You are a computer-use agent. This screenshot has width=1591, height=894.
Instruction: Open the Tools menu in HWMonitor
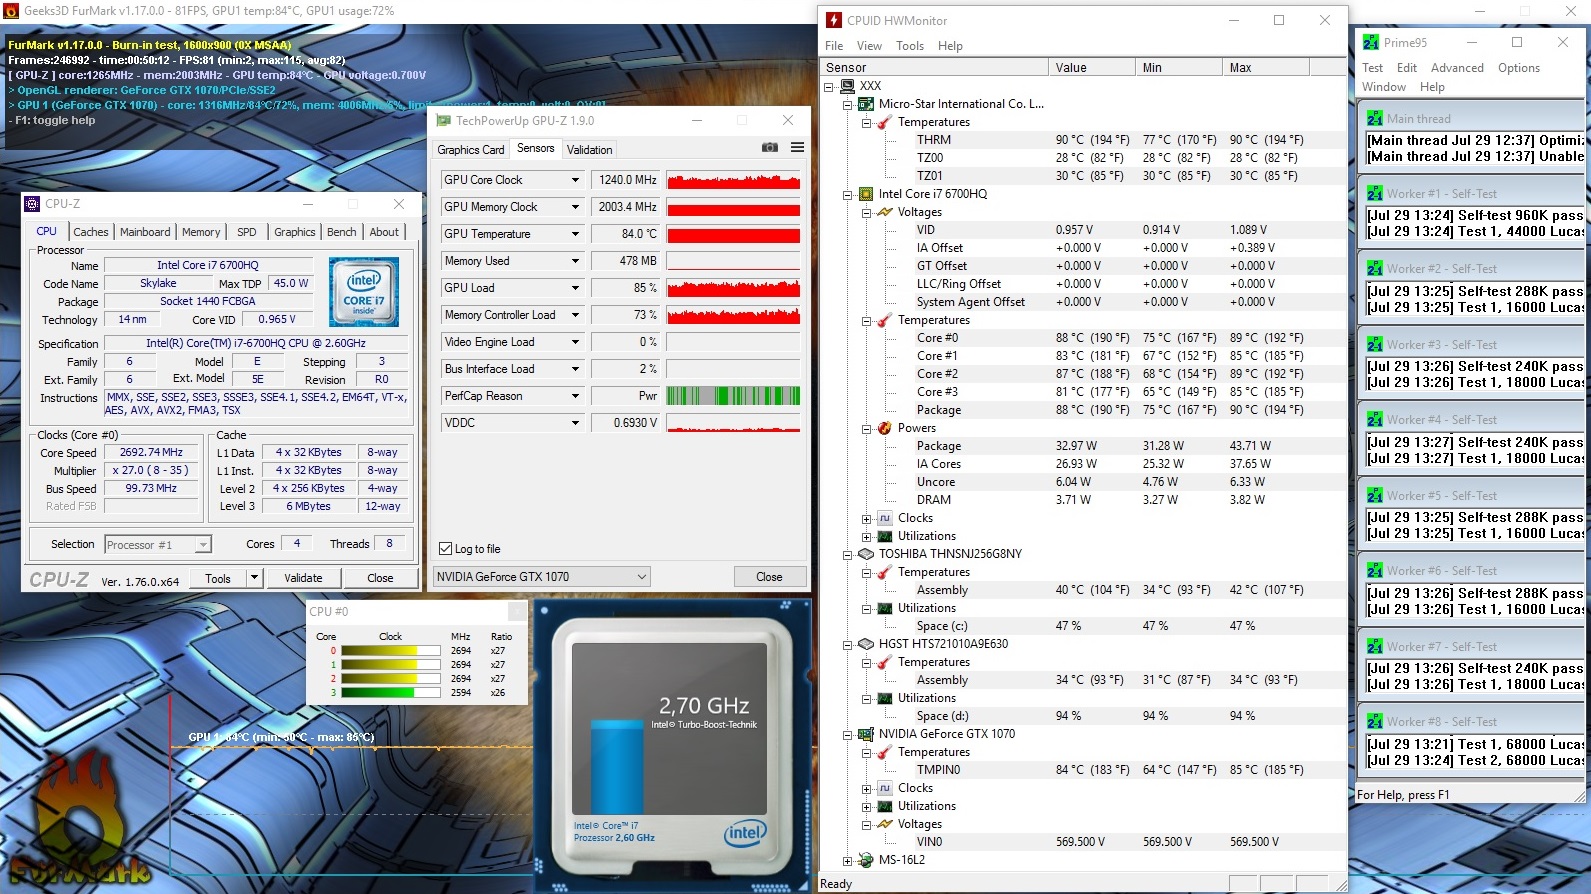(910, 46)
